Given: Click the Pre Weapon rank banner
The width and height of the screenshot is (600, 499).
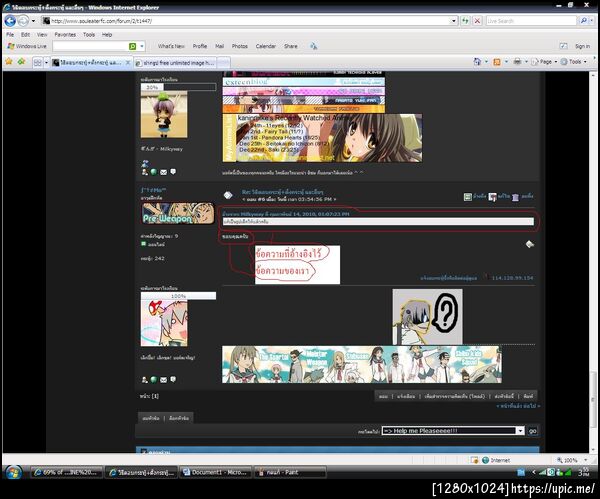Looking at the screenshot, I should (178, 213).
